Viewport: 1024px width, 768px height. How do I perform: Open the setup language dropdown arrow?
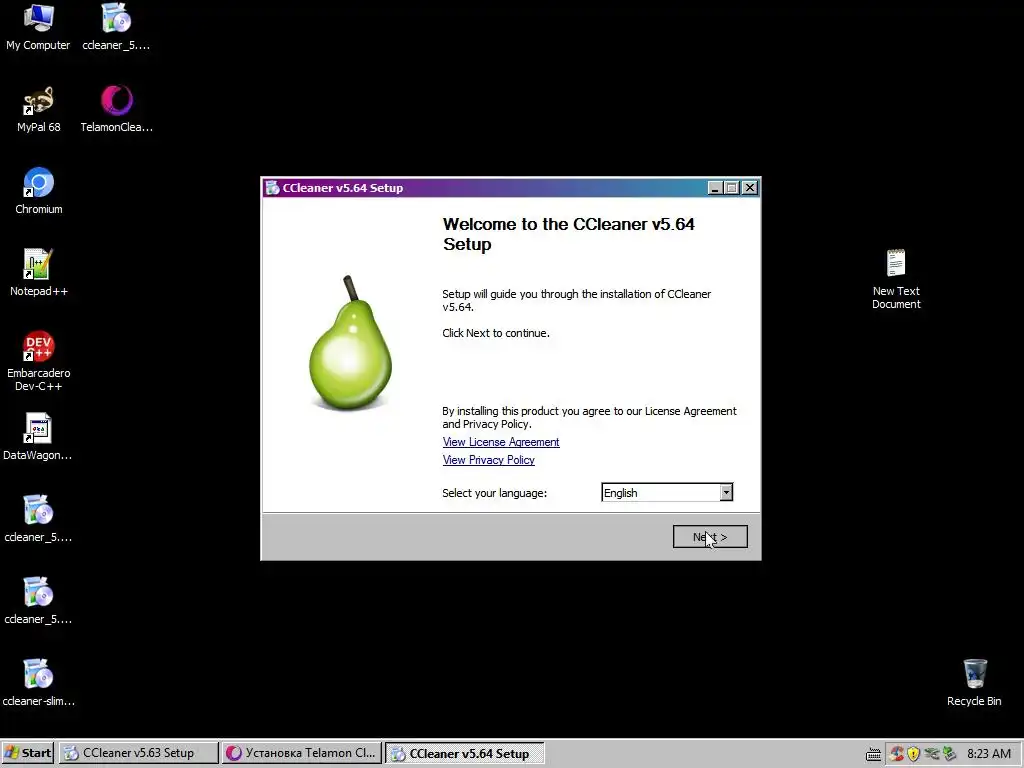726,492
